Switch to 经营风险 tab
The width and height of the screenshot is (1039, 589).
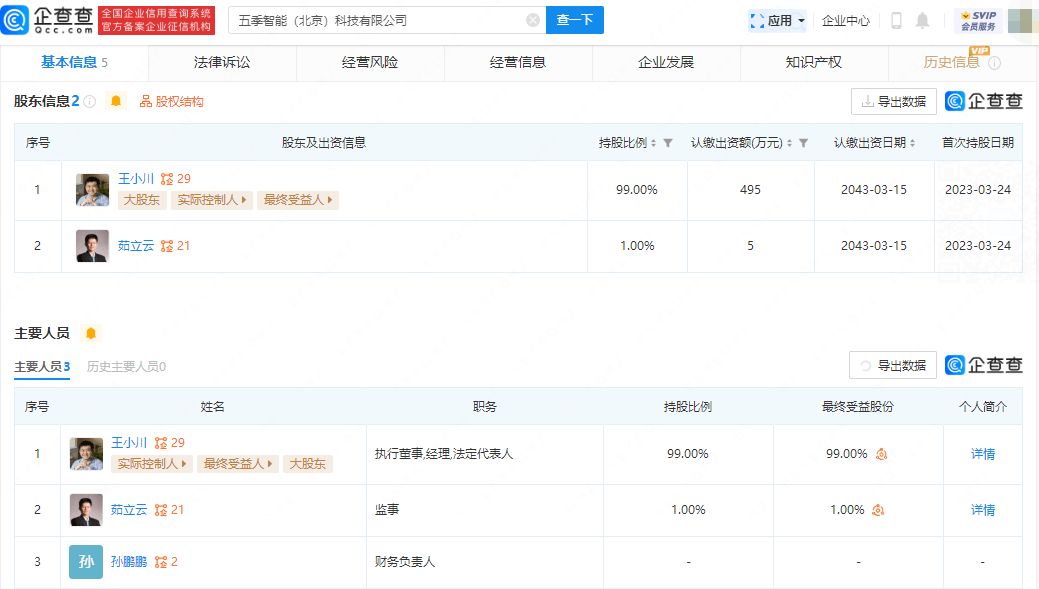pos(370,62)
